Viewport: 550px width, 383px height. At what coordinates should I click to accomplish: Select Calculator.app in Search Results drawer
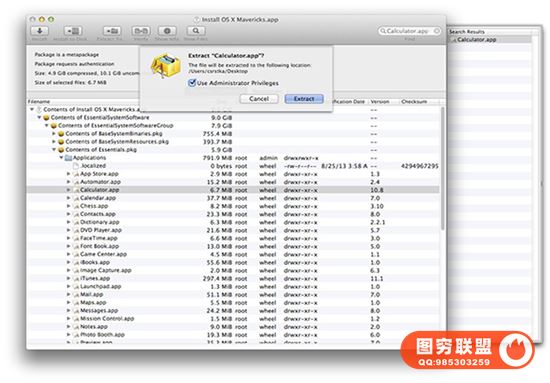[x=490, y=40]
